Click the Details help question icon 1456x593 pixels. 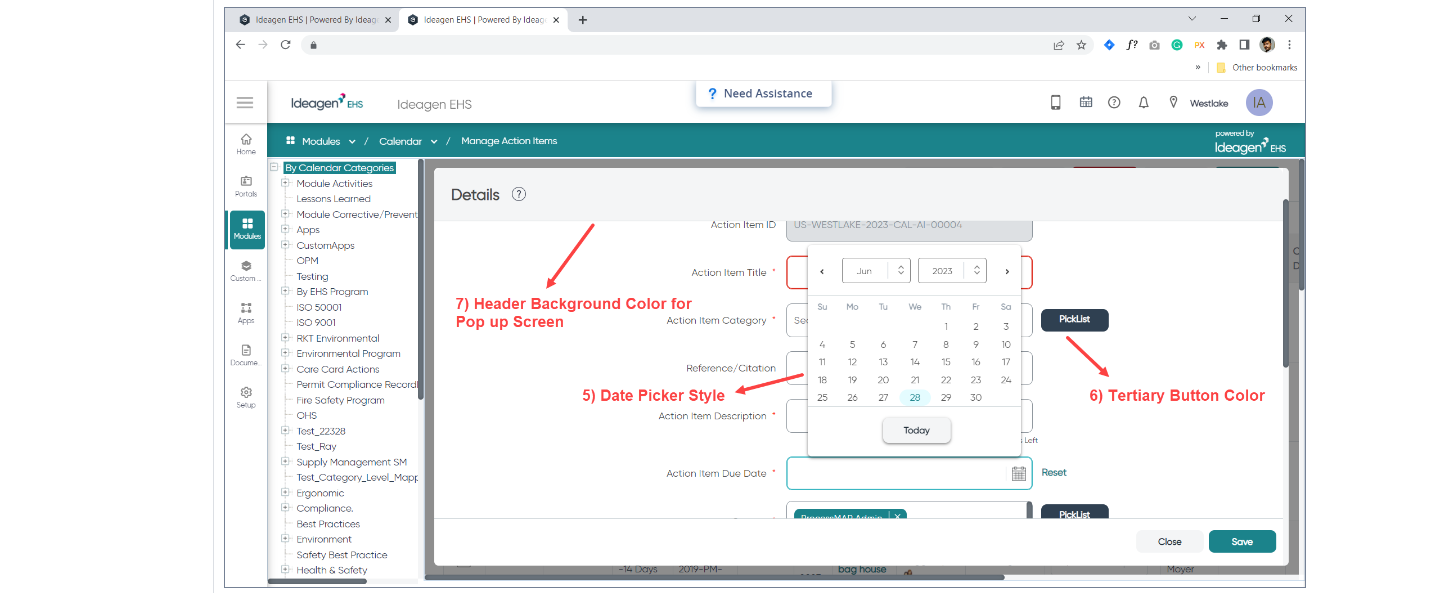coord(519,195)
